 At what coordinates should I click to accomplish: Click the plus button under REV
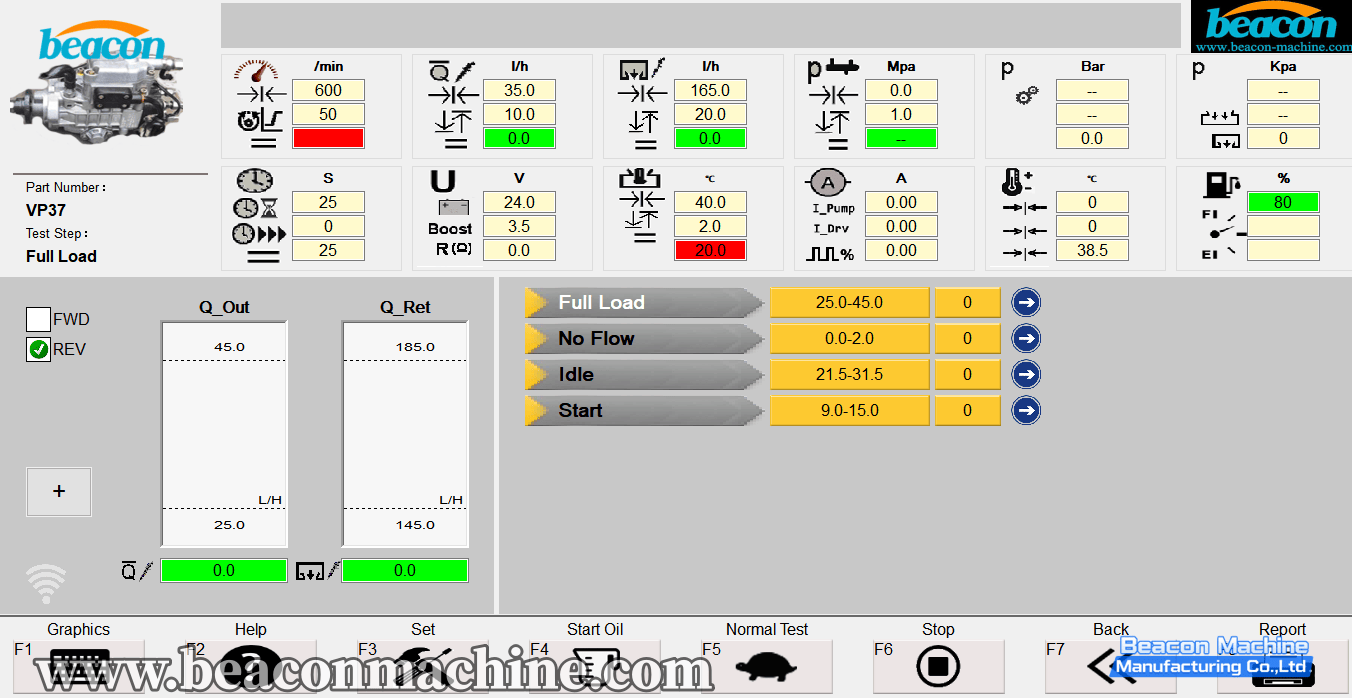[59, 491]
